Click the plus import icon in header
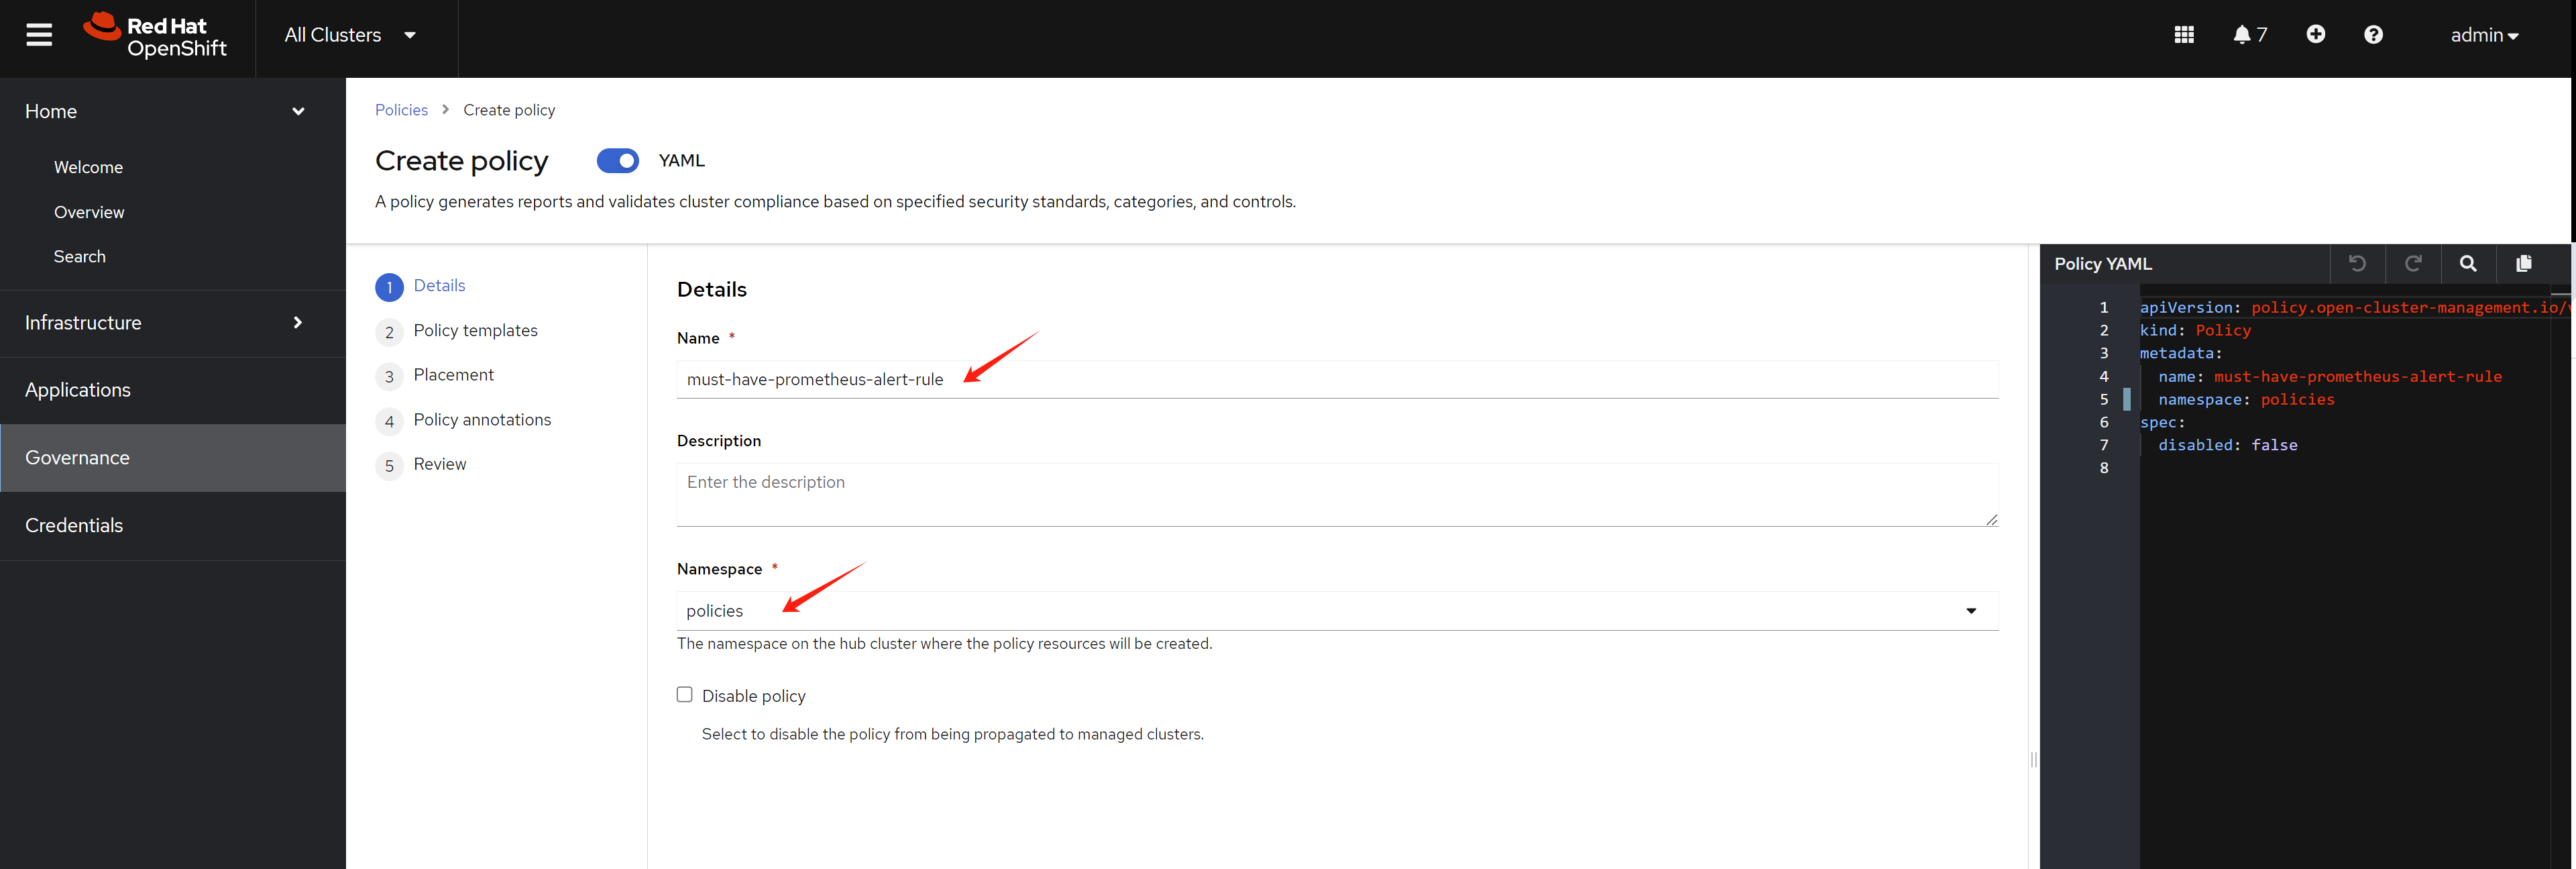Viewport: 2576px width, 869px height. click(x=2315, y=35)
